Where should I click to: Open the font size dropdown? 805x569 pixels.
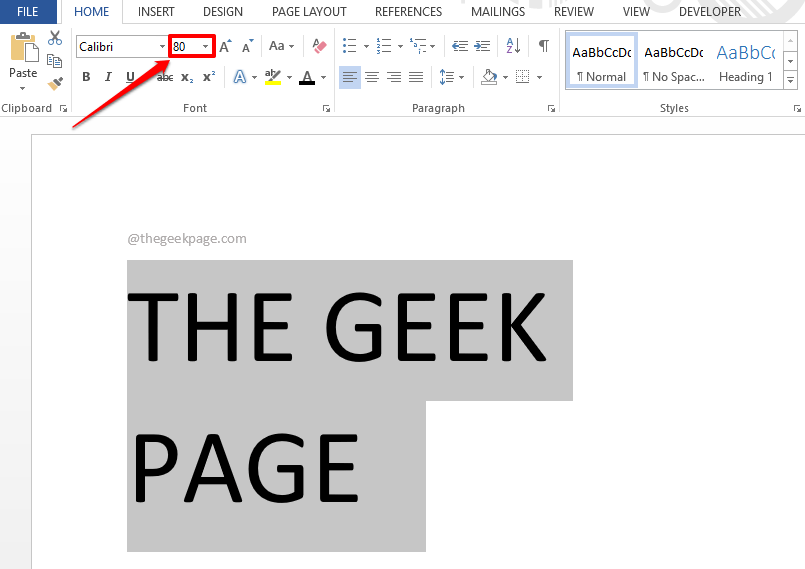coord(205,47)
